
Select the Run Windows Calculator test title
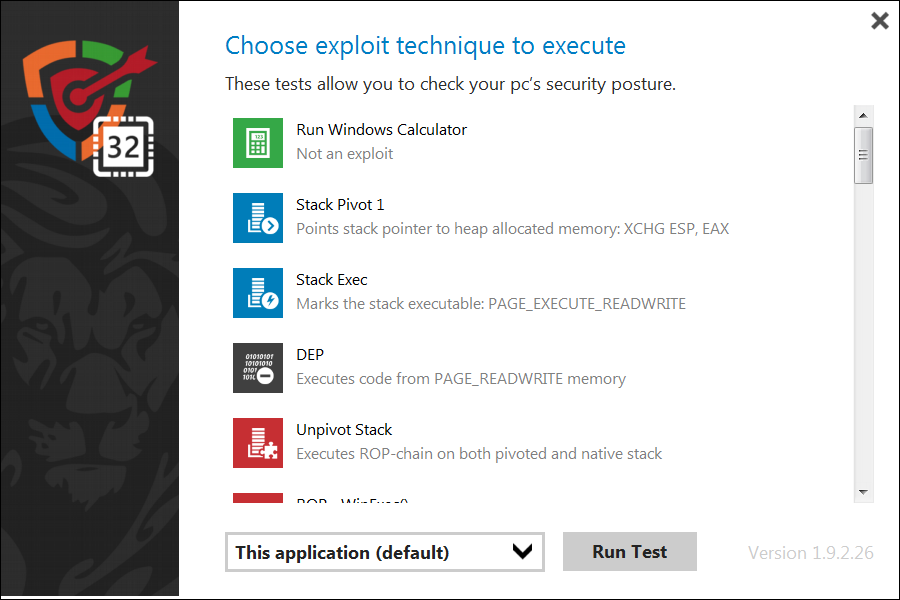click(x=381, y=130)
